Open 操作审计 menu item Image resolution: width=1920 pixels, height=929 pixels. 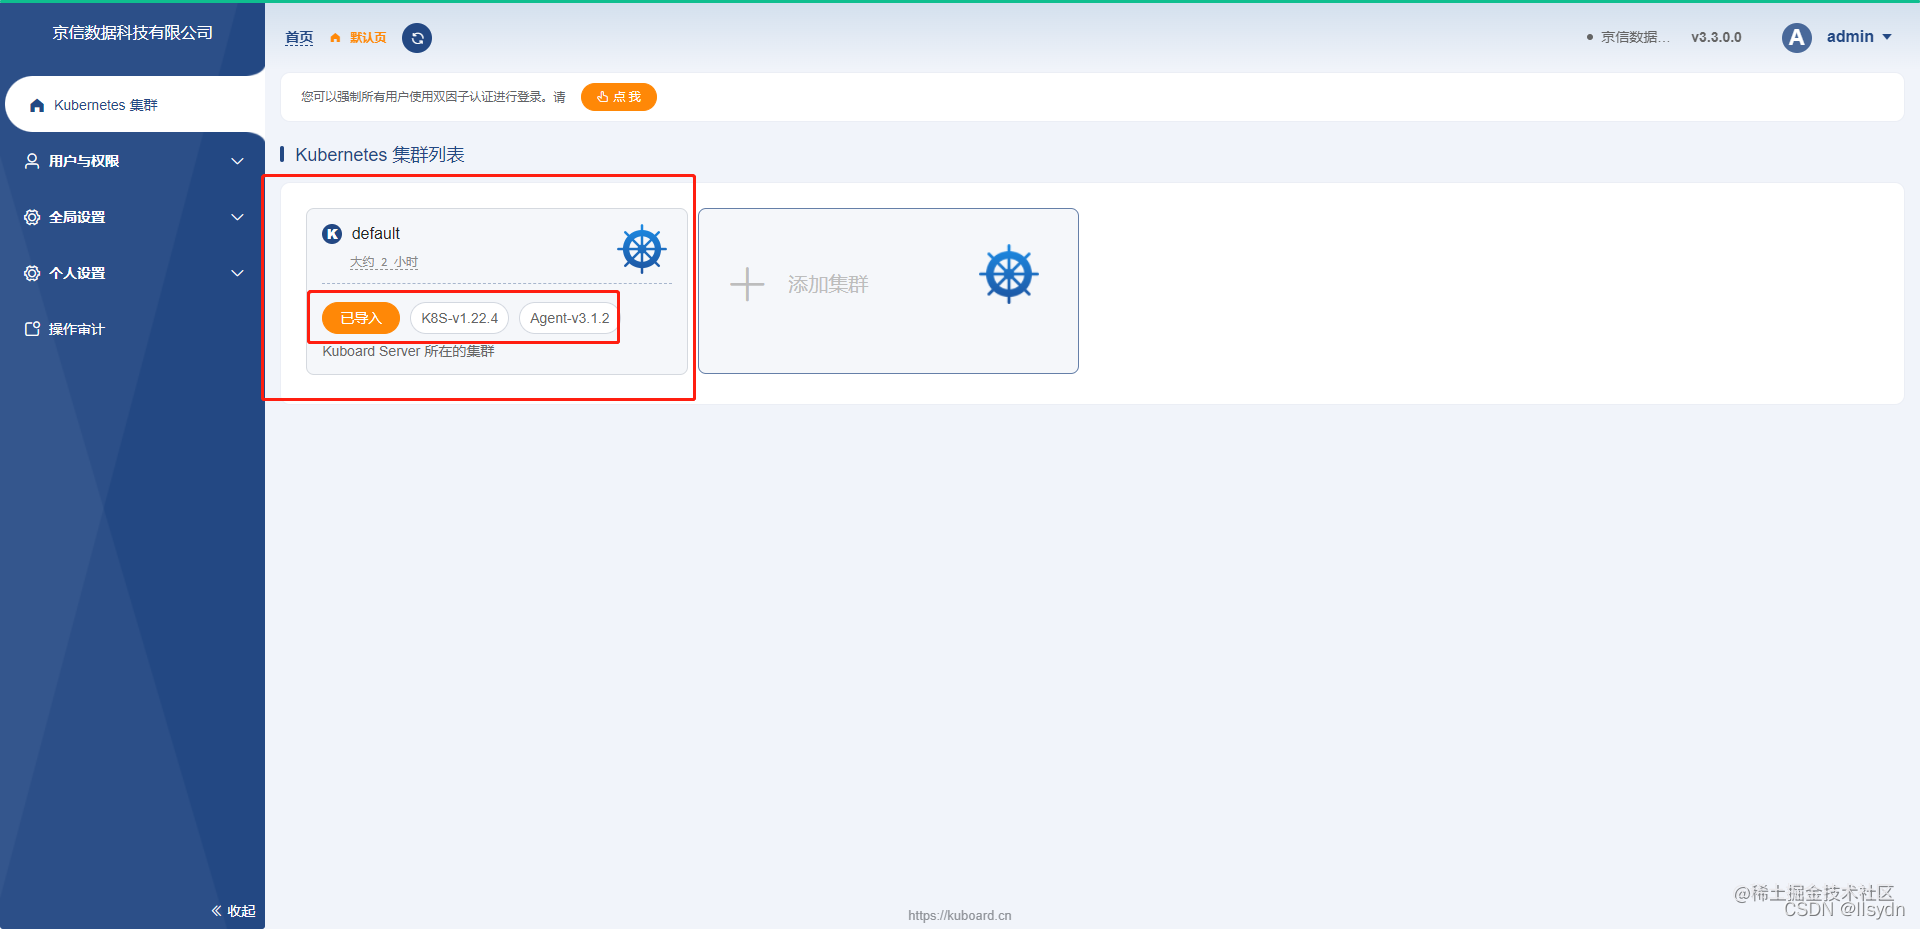(x=133, y=329)
